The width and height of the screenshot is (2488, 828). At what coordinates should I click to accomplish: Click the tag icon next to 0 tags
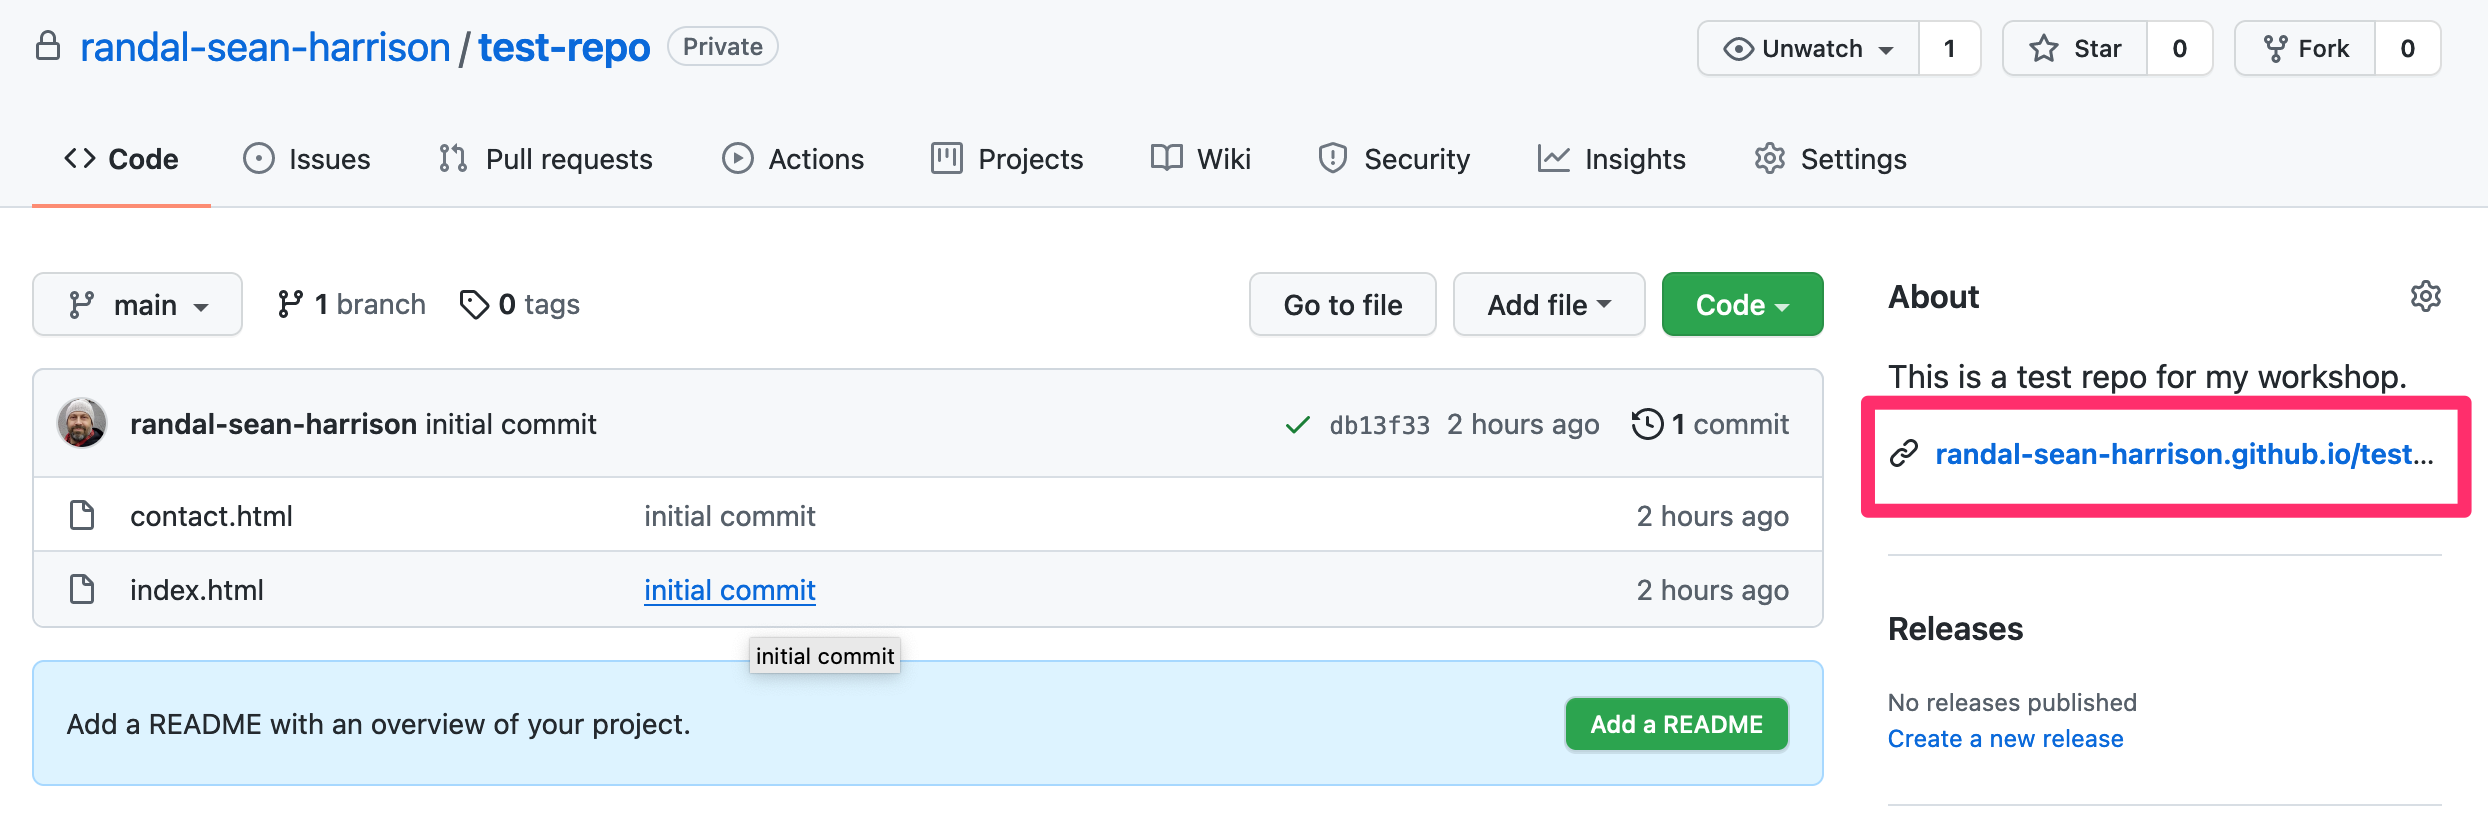(x=473, y=304)
